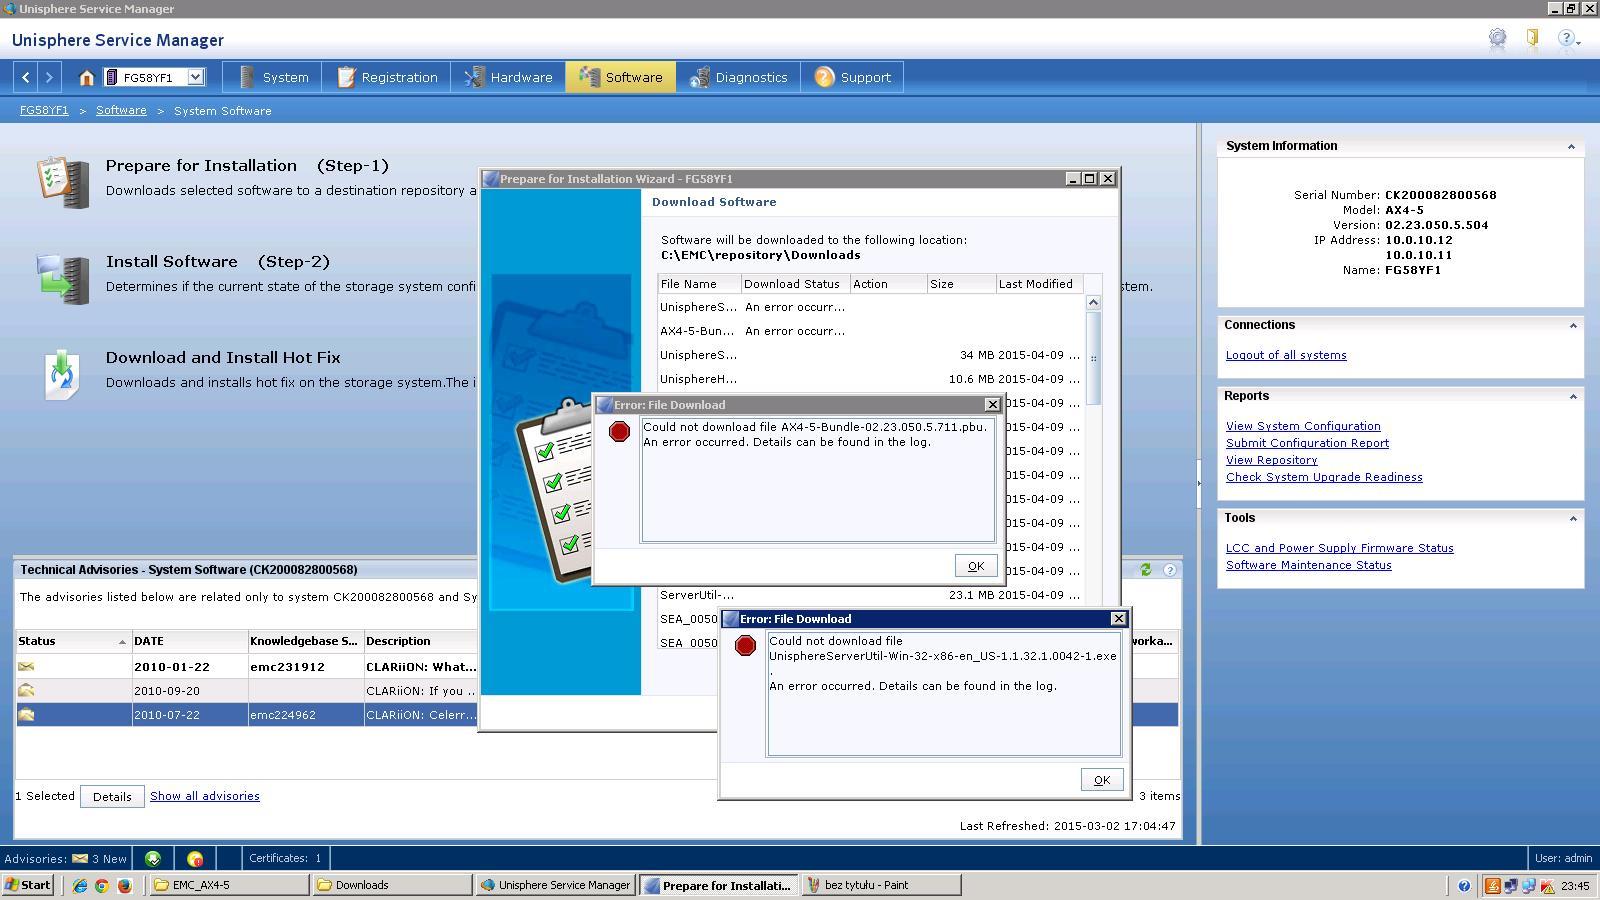The image size is (1600, 900).
Task: Open the Diagnostics tab
Action: (x=738, y=77)
